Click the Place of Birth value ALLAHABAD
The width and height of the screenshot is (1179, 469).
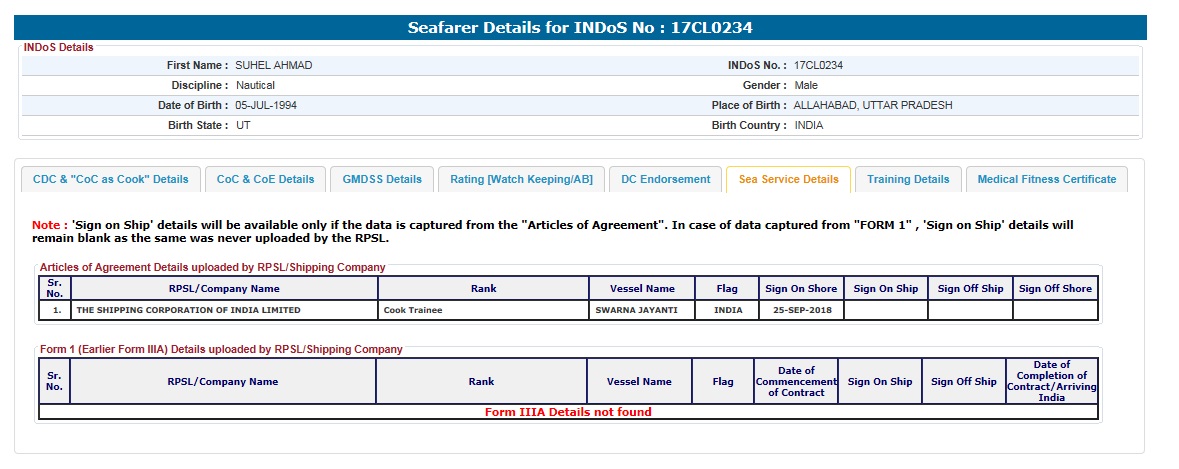pyautogui.click(x=873, y=106)
